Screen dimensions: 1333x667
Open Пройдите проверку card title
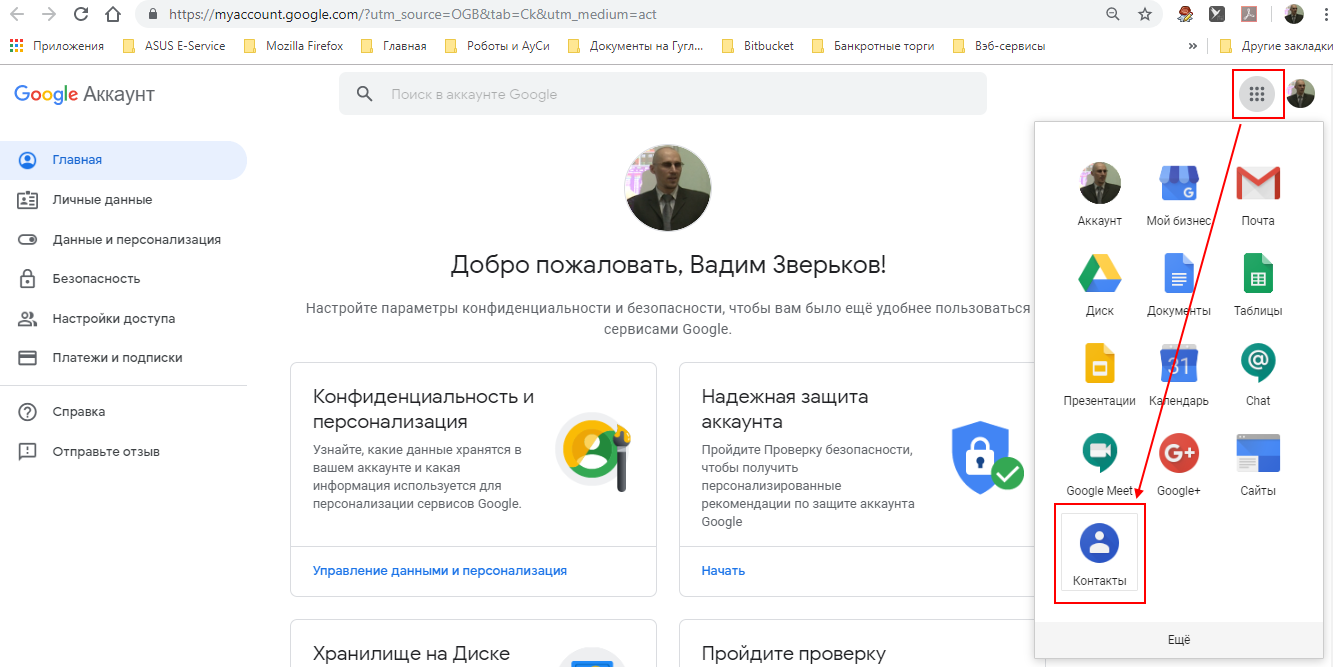(794, 654)
